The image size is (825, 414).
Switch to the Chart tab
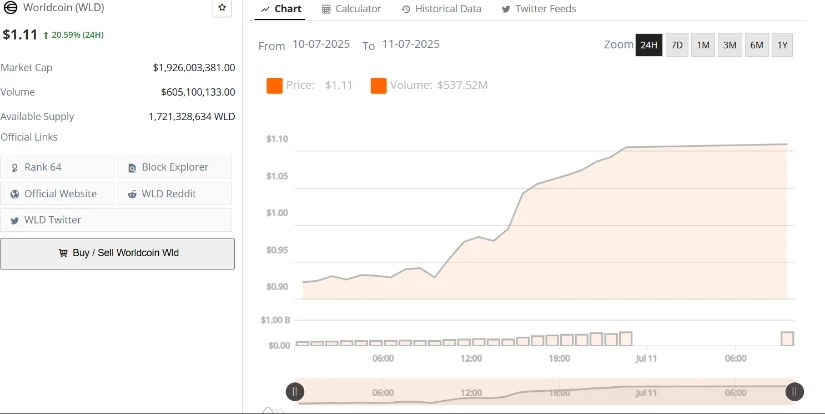coord(281,9)
